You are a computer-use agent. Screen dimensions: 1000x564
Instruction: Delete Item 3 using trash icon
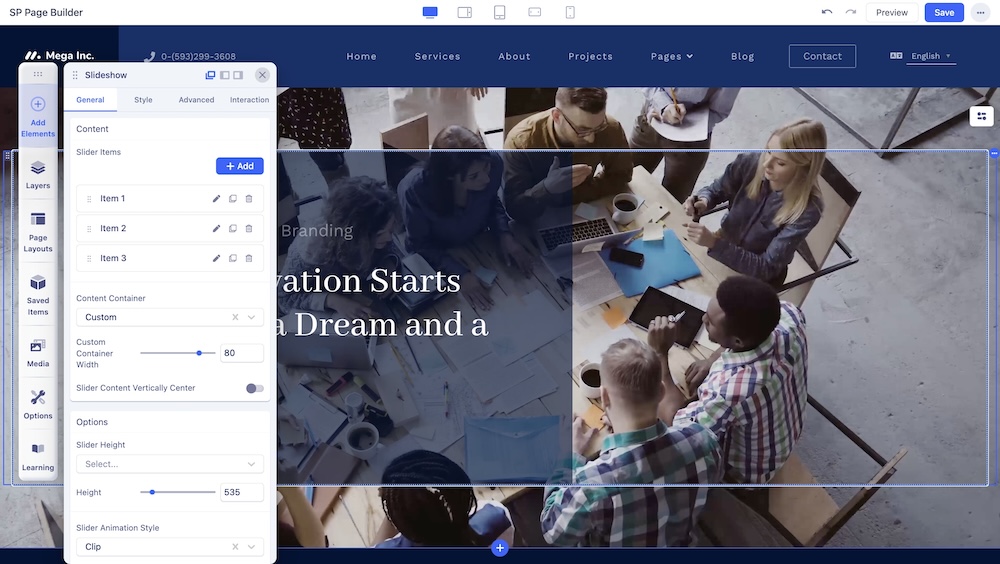(x=249, y=259)
